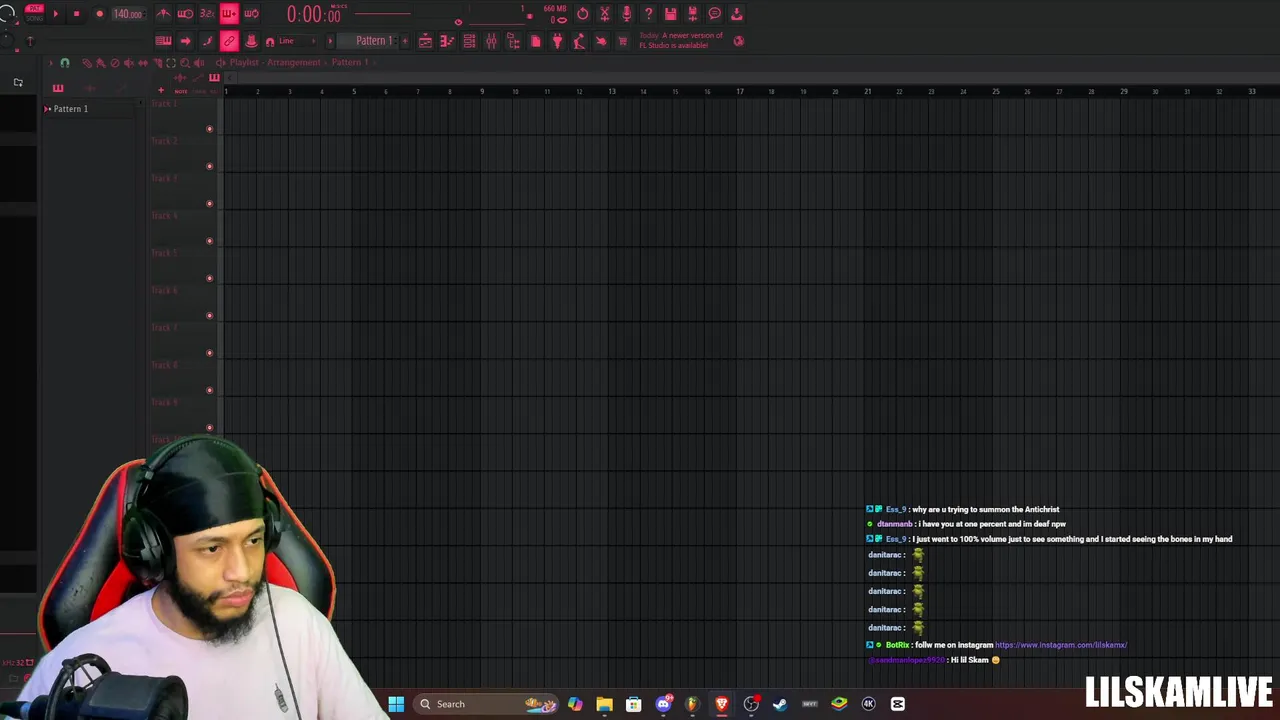The image size is (1280, 720).
Task: Select the playlist Draw pencil tool
Action: click(87, 63)
